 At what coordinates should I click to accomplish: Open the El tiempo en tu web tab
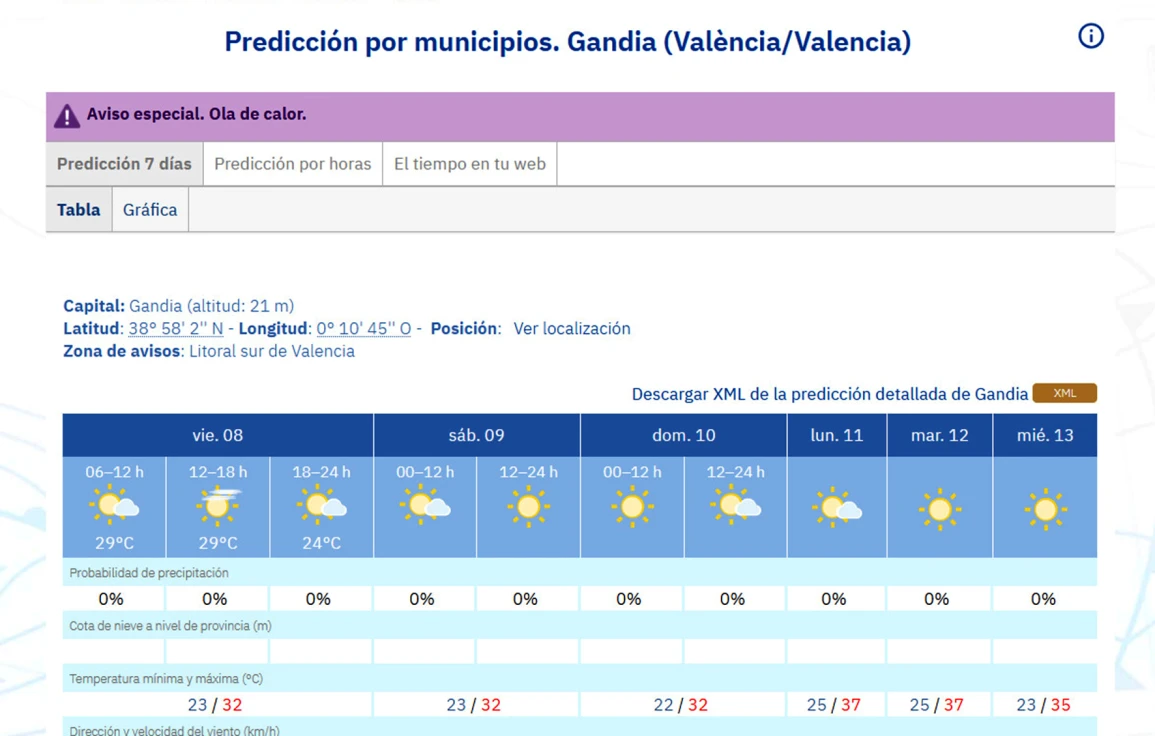click(470, 164)
